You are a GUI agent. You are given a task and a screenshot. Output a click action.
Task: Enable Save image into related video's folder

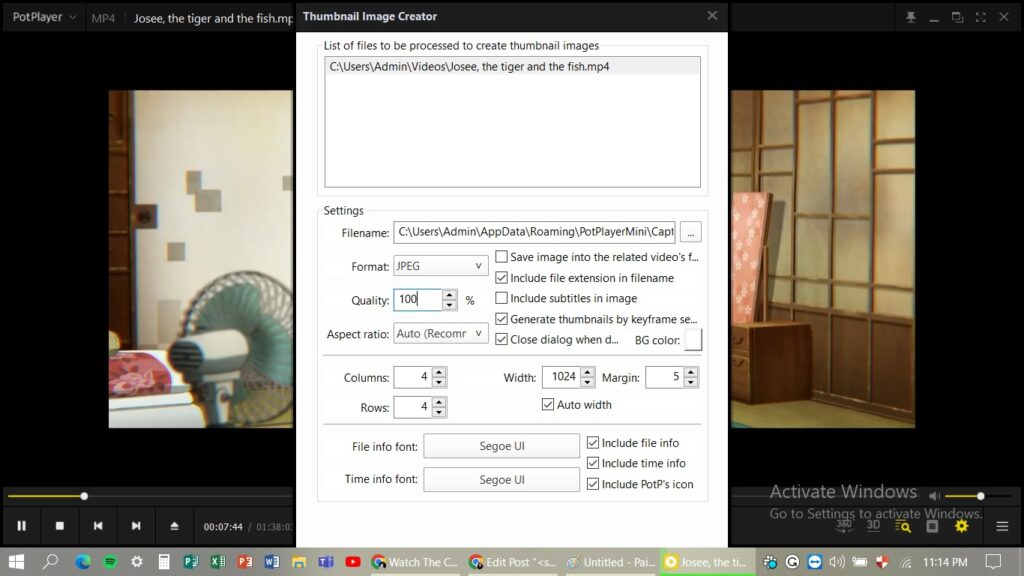click(502, 257)
